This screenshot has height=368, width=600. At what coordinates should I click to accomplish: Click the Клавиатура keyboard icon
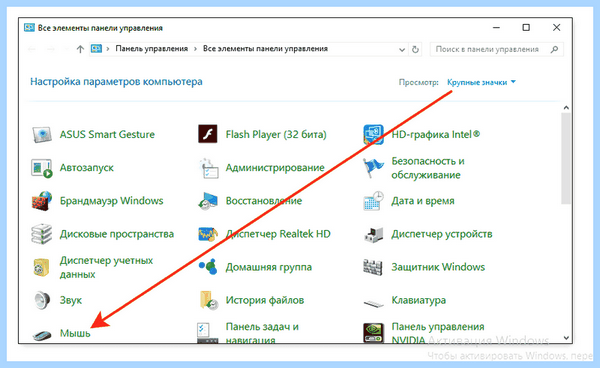click(373, 304)
